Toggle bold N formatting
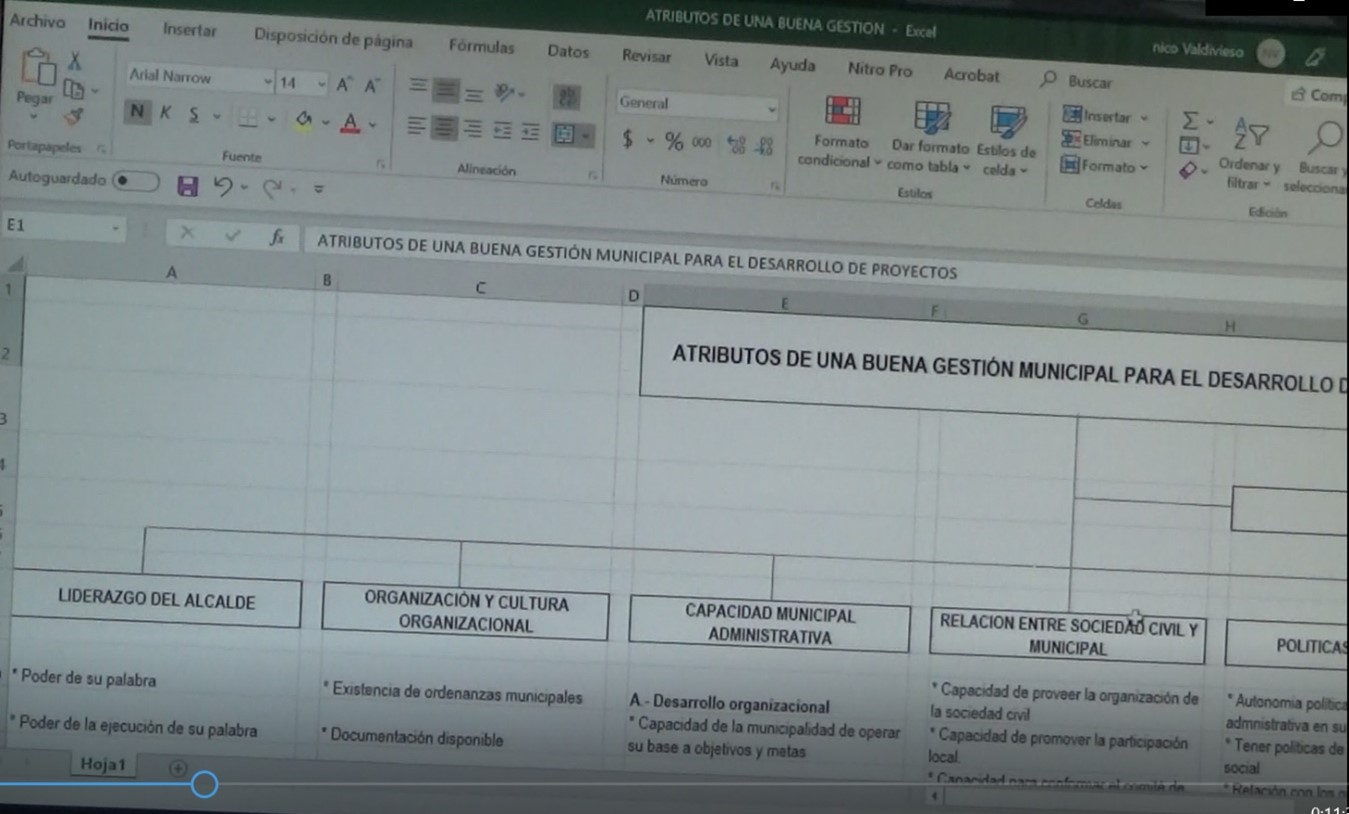Viewport: 1349px width, 814px height. click(137, 112)
